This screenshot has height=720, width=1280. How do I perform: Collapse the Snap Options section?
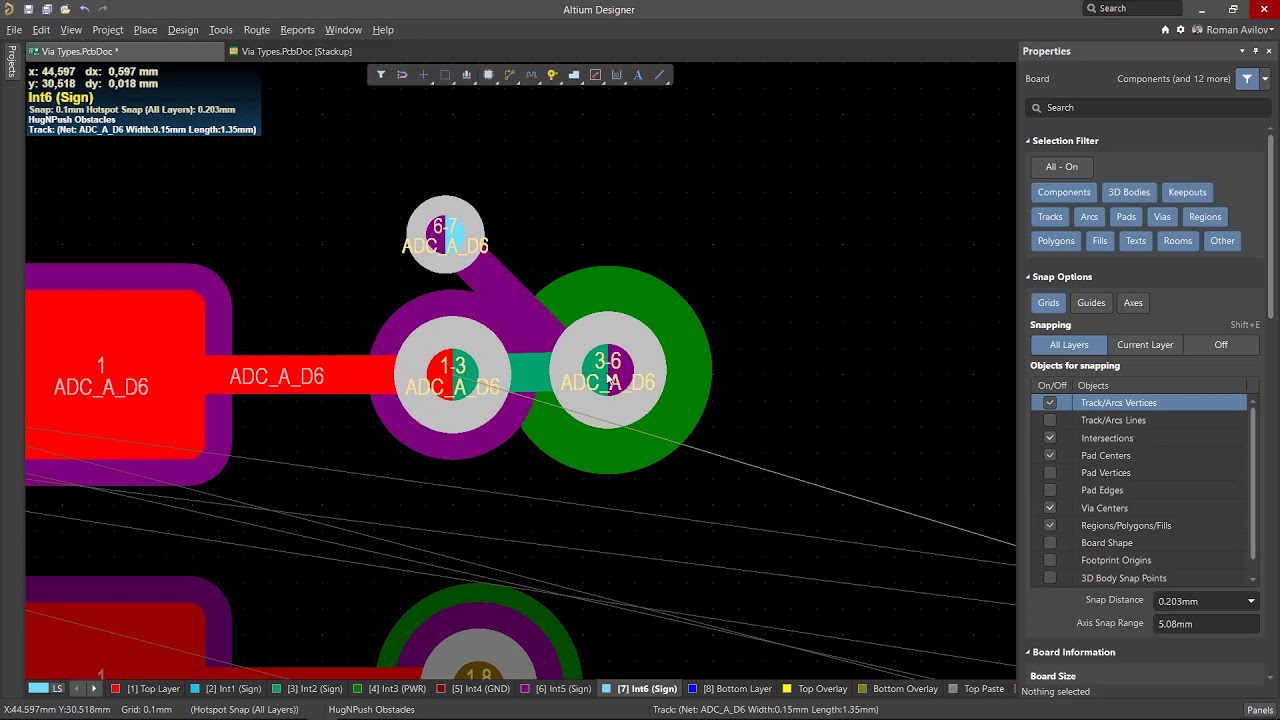1059,276
